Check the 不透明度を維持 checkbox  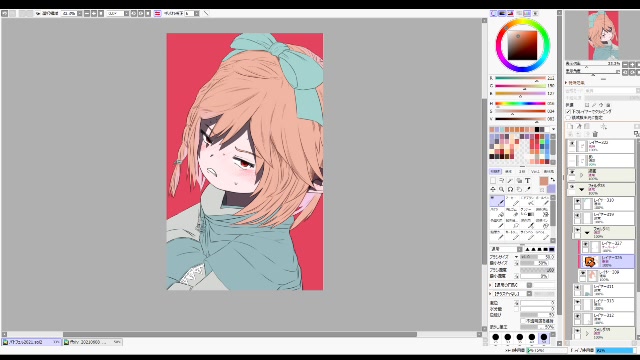tap(523, 321)
